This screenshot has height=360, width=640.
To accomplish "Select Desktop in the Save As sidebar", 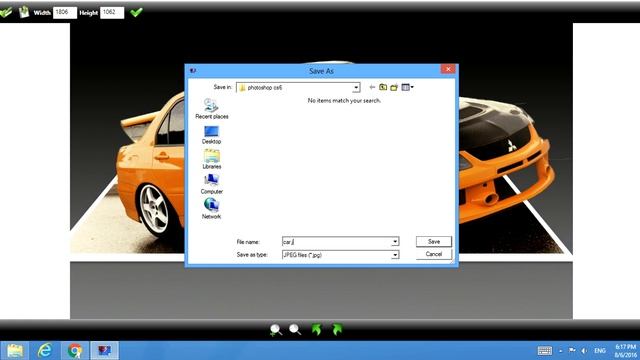I will click(211, 135).
